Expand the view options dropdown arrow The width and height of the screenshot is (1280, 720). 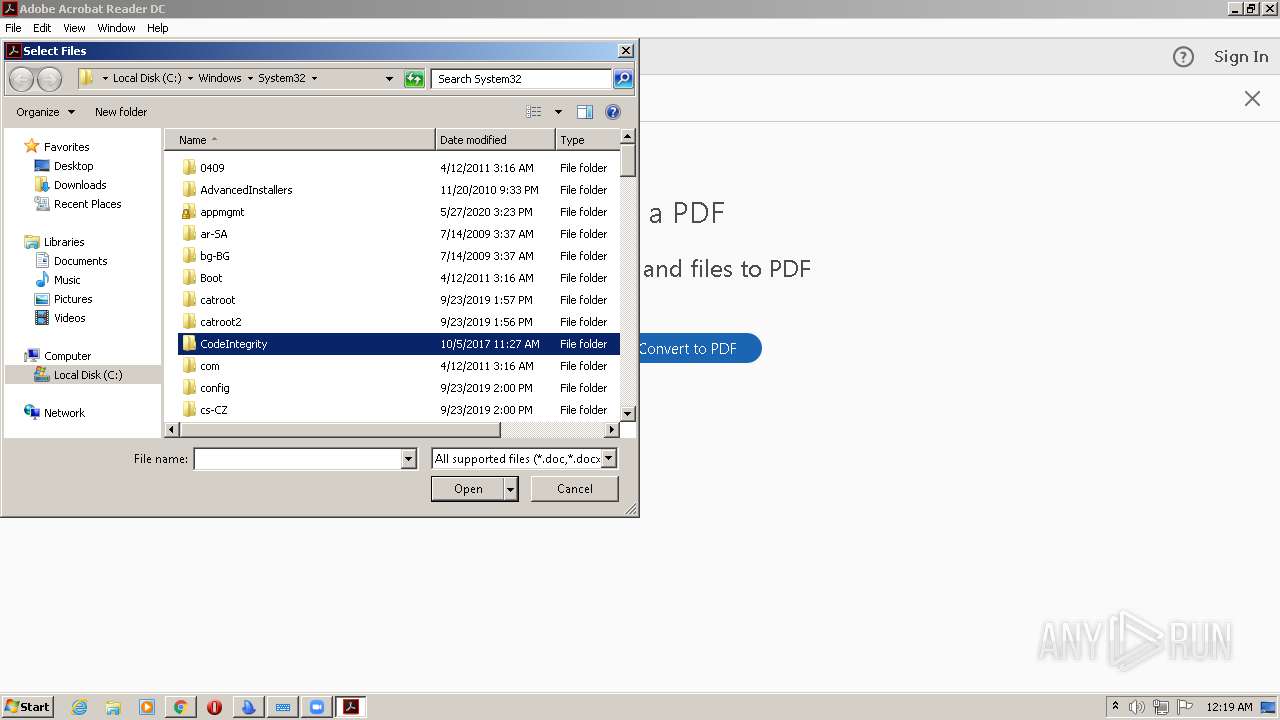point(558,112)
